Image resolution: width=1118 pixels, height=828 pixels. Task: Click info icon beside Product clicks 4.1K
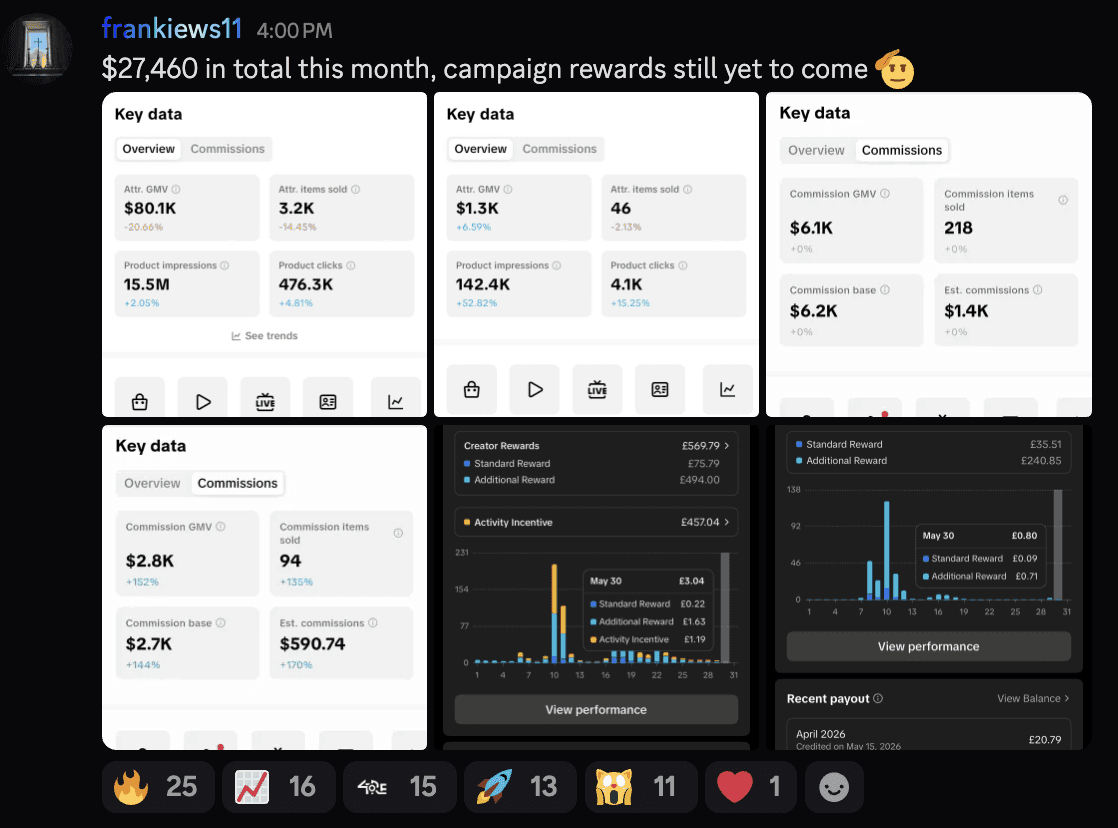point(683,265)
